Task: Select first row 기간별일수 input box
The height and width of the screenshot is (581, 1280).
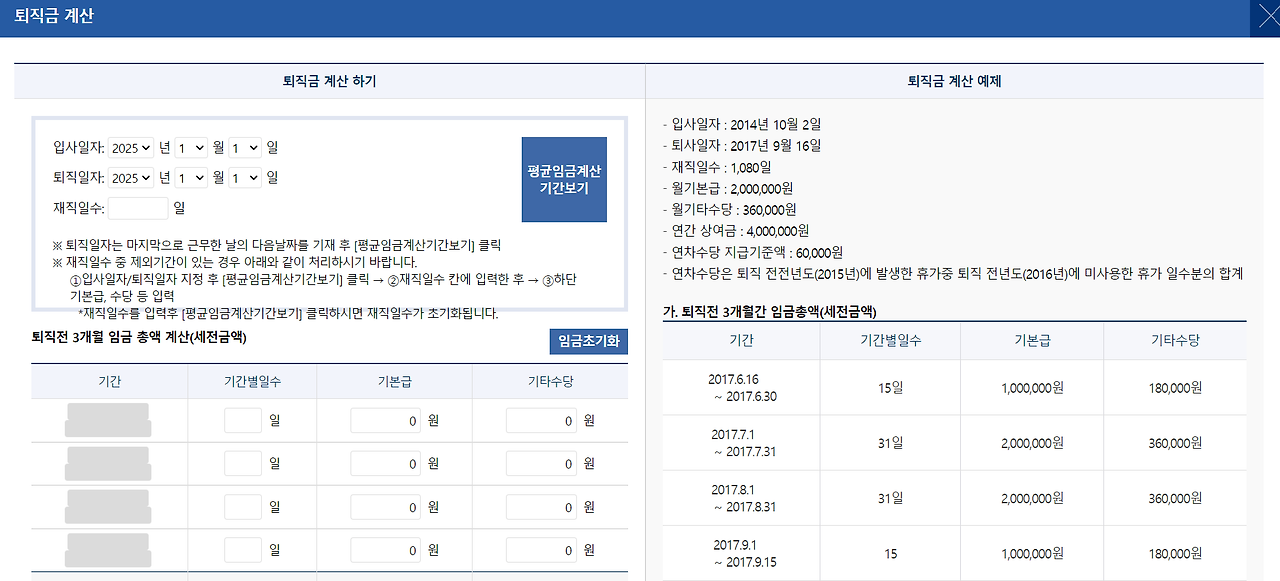Action: pos(243,421)
